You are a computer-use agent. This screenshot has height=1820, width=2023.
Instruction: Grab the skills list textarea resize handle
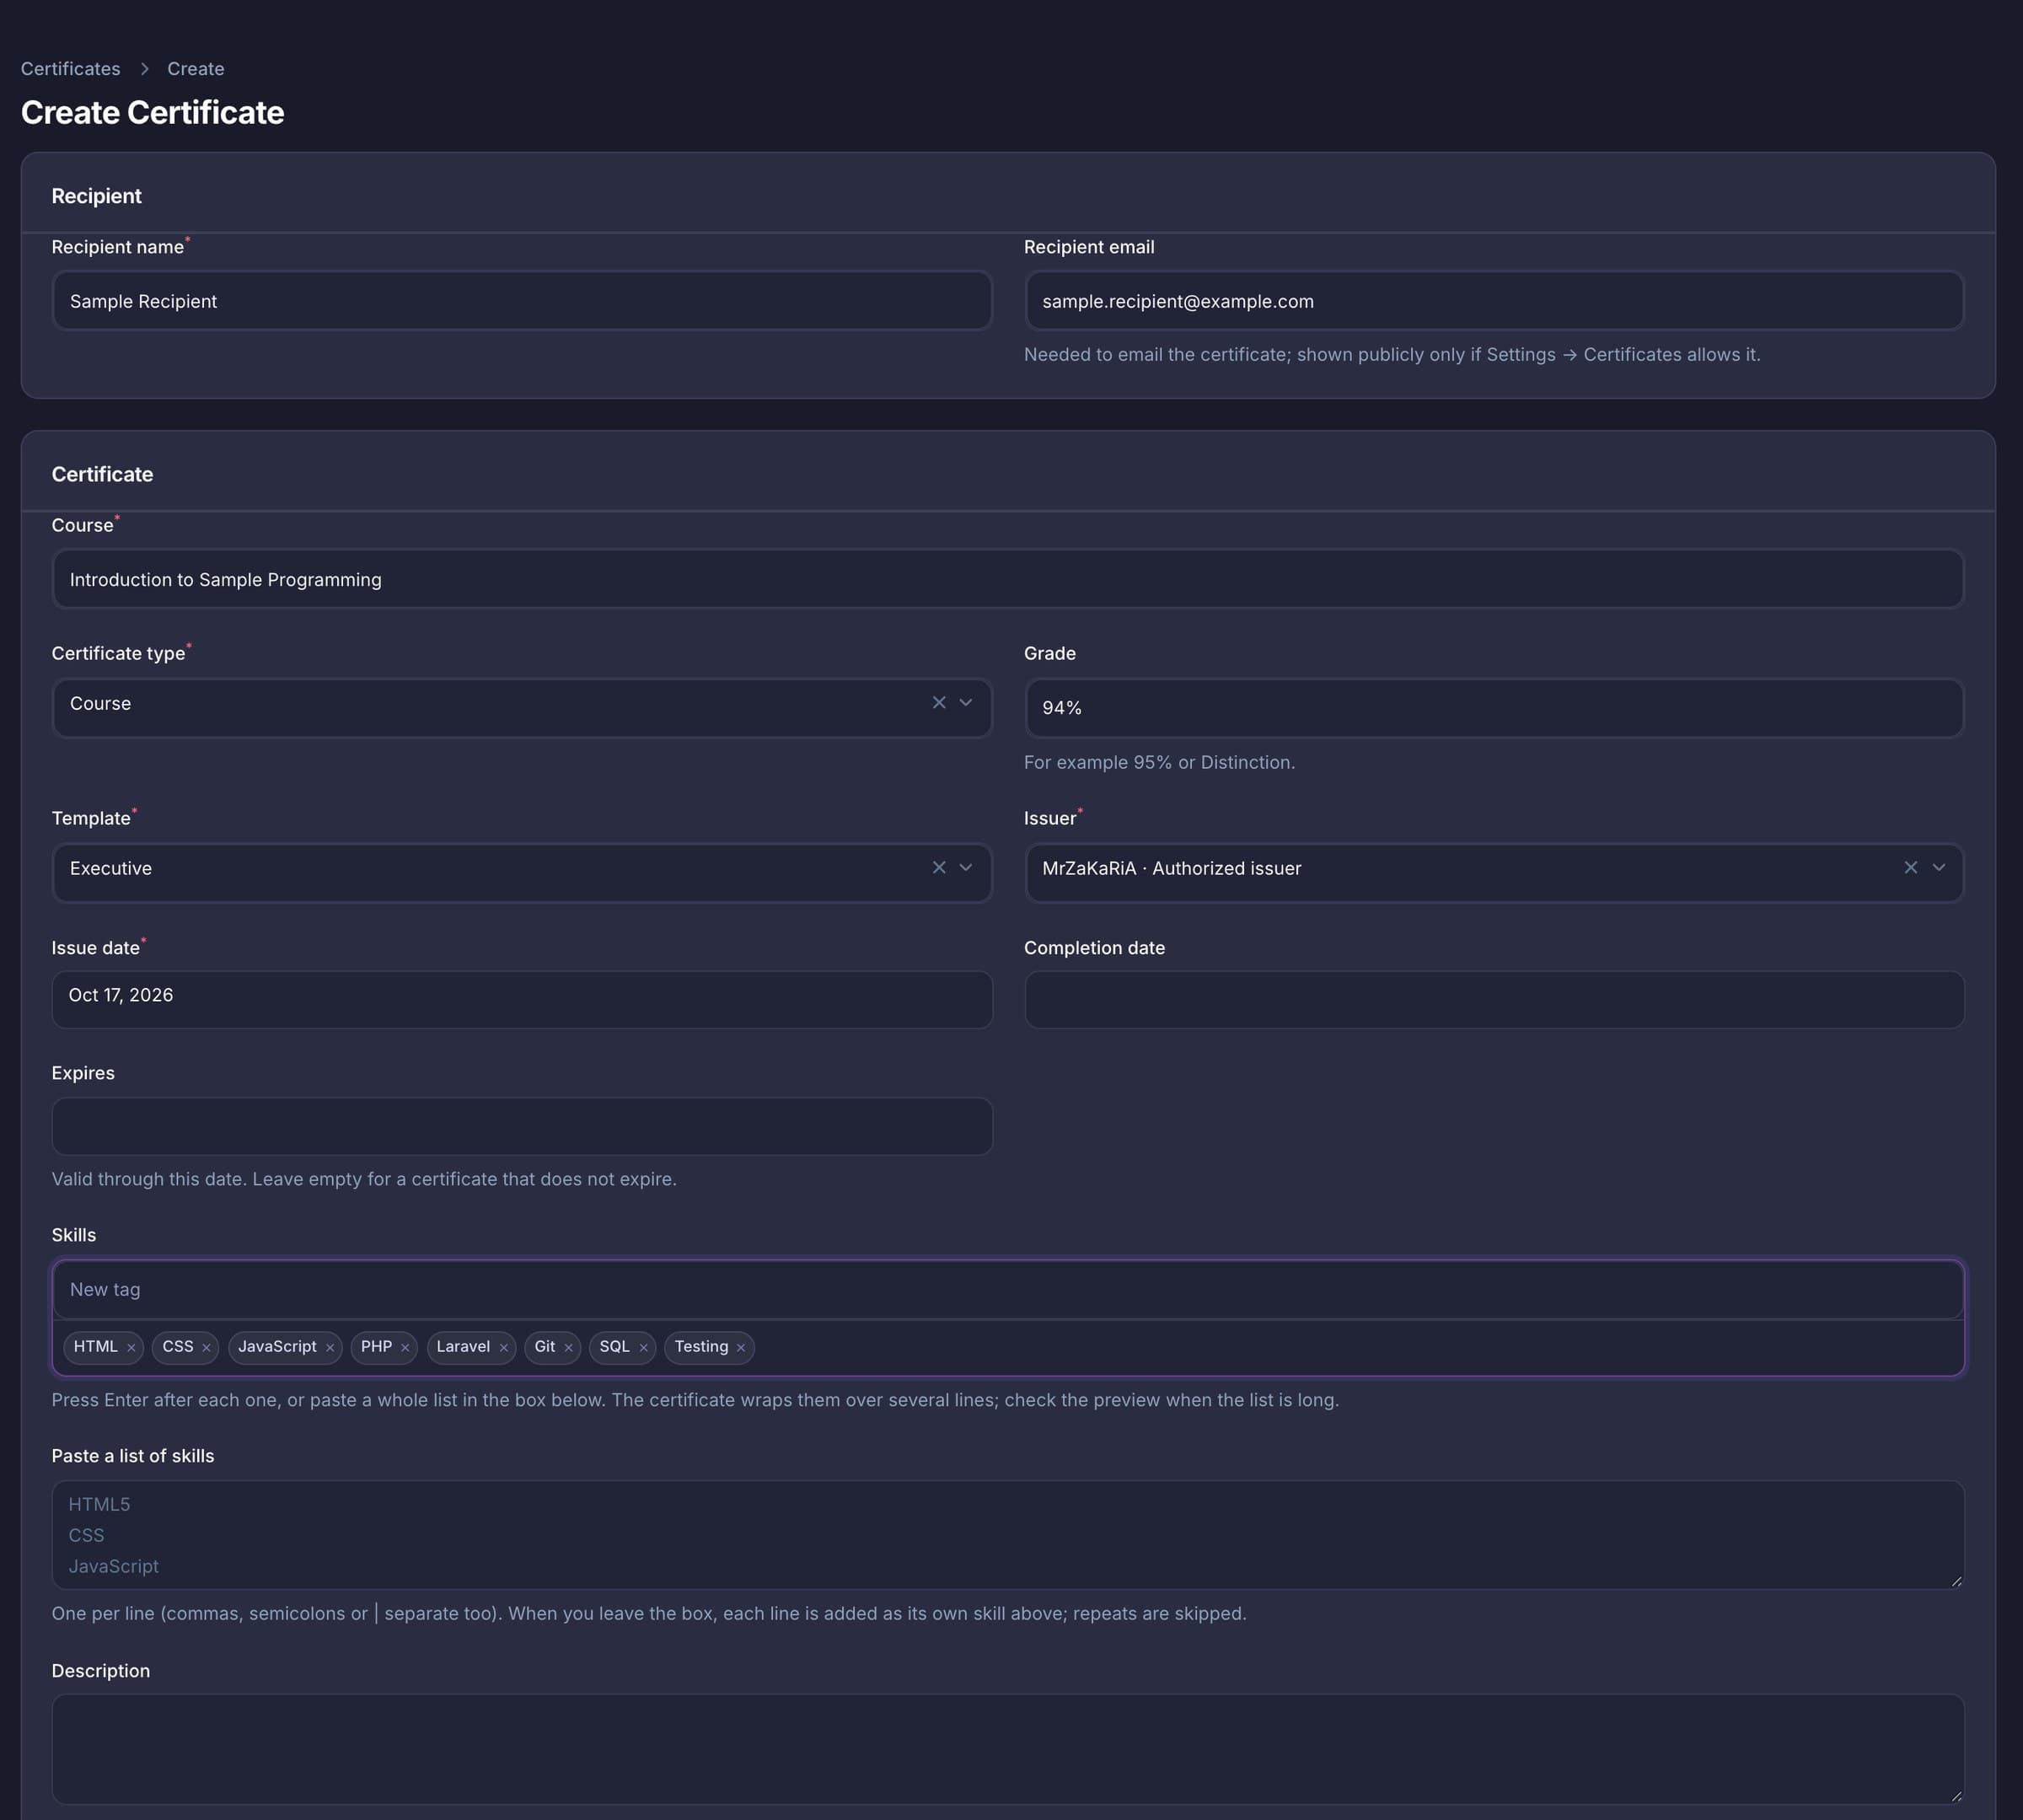click(x=1956, y=1581)
